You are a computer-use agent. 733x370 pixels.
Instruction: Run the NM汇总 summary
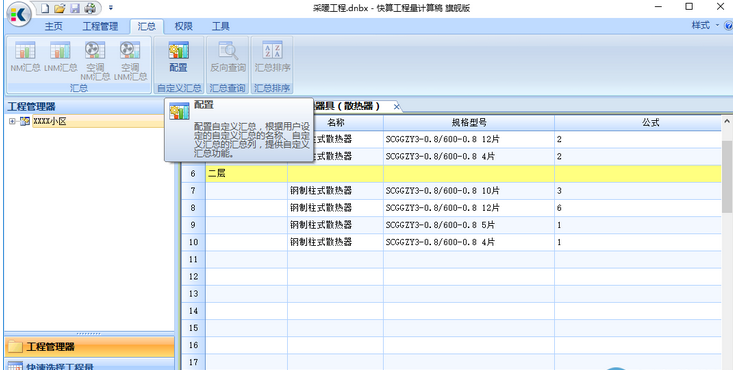coord(25,57)
